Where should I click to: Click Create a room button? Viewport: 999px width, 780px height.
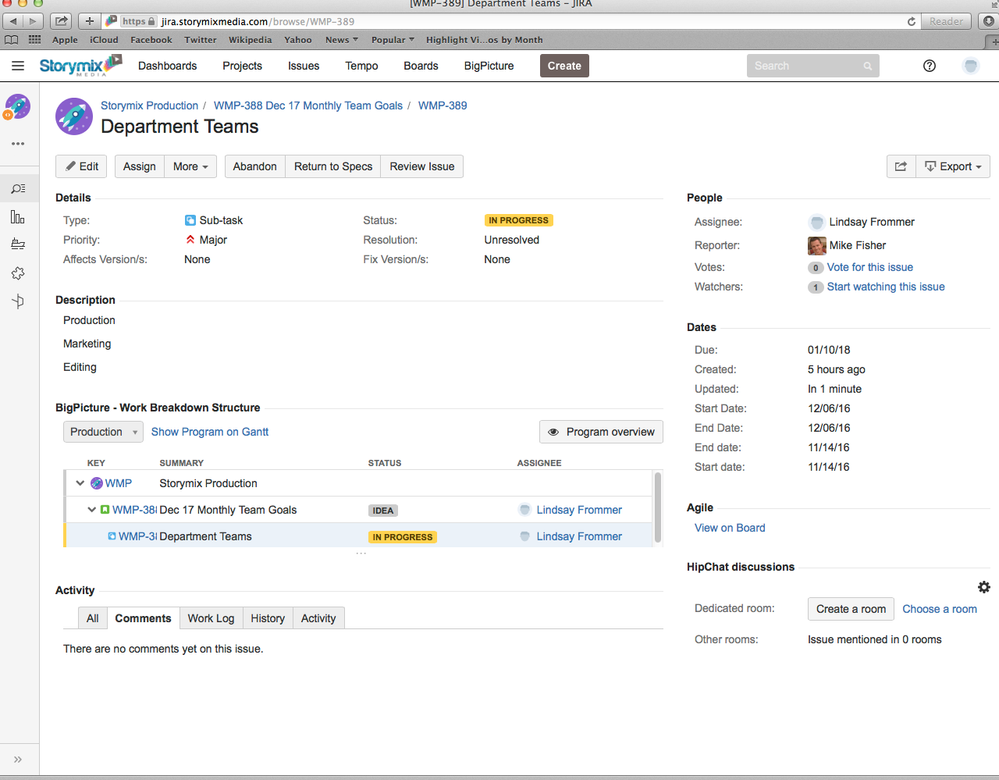(x=851, y=609)
